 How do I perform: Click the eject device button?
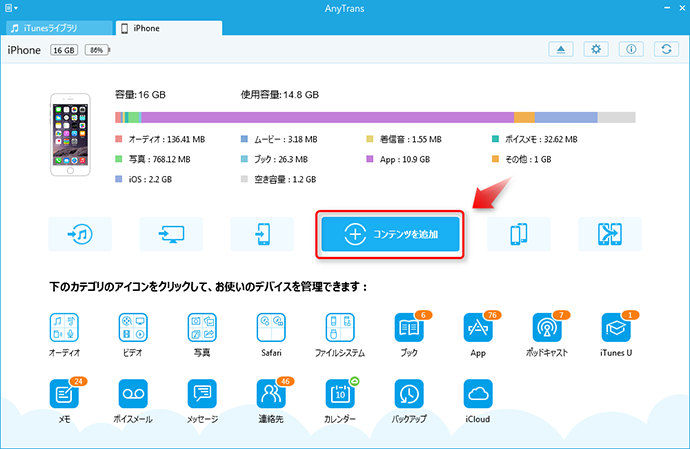(561, 49)
